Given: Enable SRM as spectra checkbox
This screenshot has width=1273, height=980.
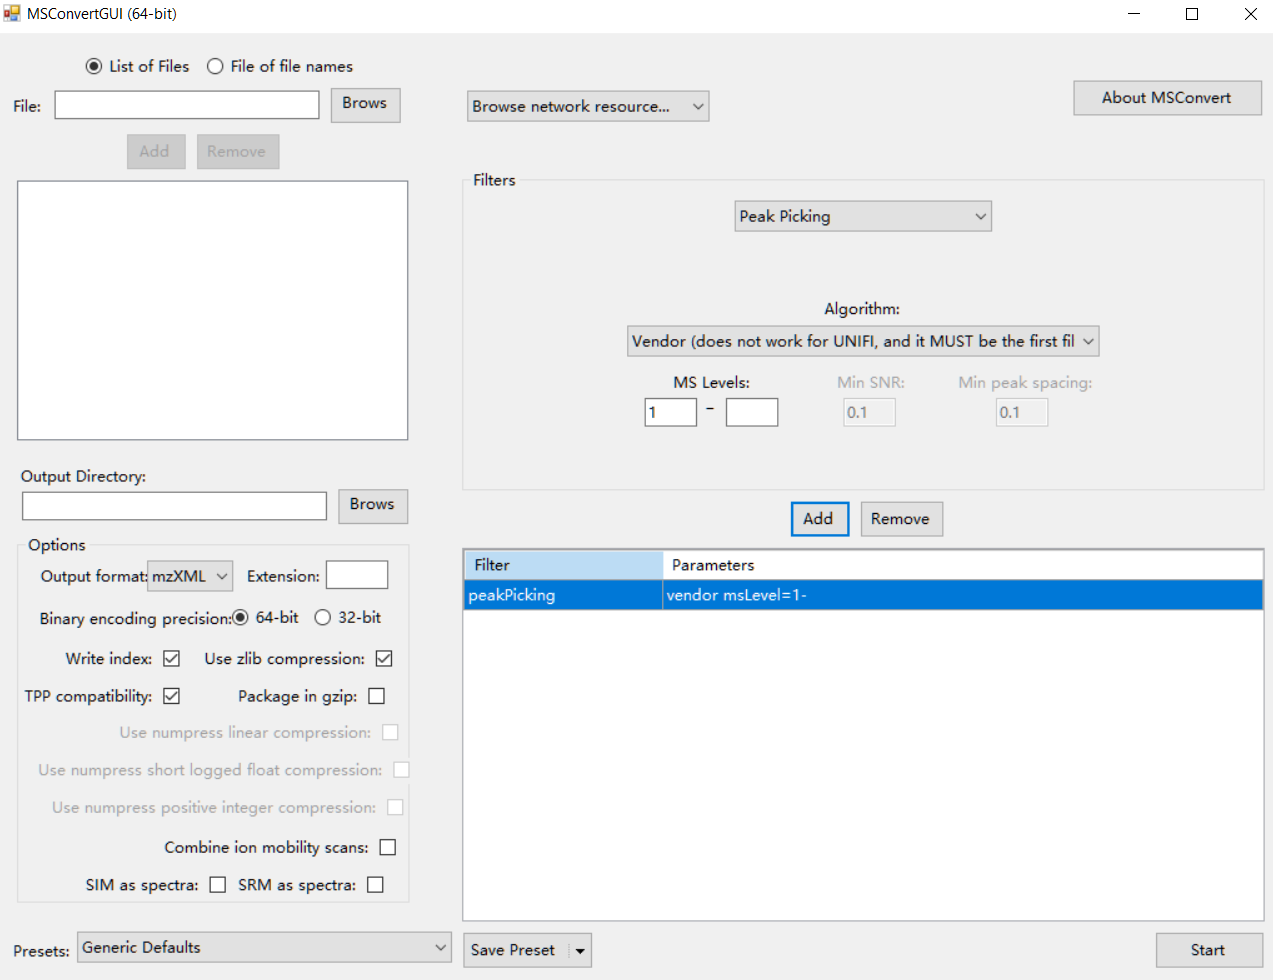Looking at the screenshot, I should [x=375, y=885].
